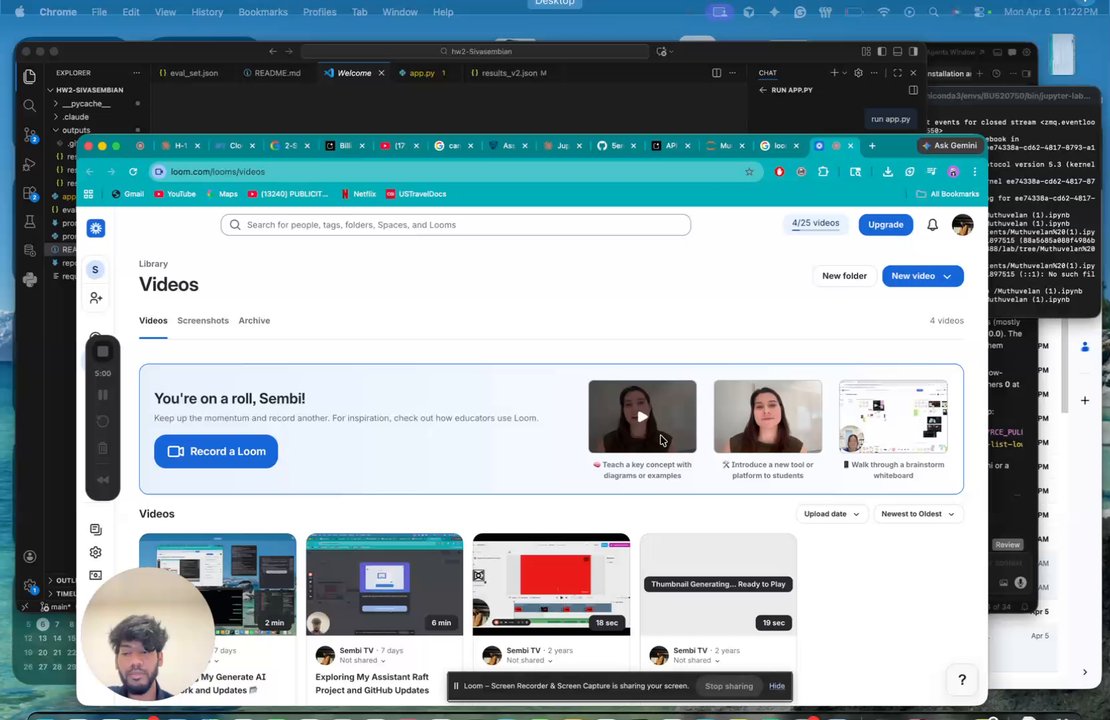1110x720 pixels.
Task: Stop the Loom recording with the stop icon
Action: 103,351
